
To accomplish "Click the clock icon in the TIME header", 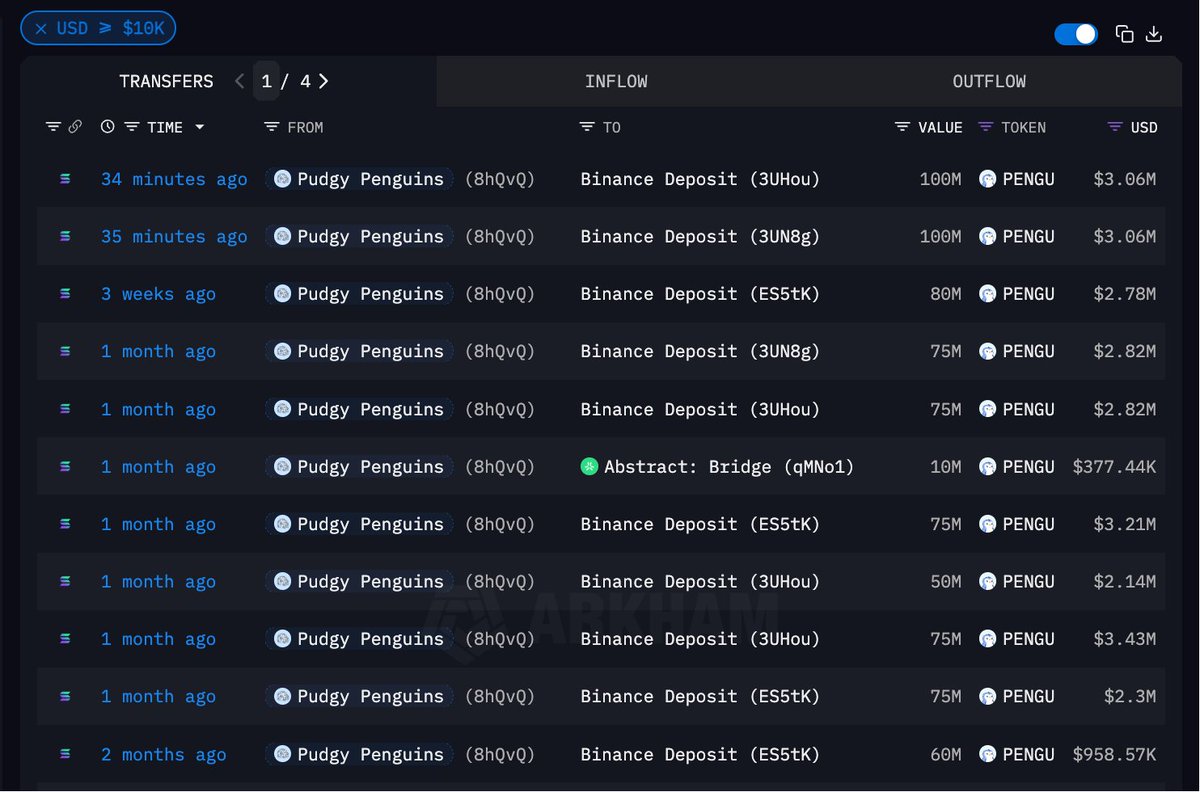I will (108, 127).
